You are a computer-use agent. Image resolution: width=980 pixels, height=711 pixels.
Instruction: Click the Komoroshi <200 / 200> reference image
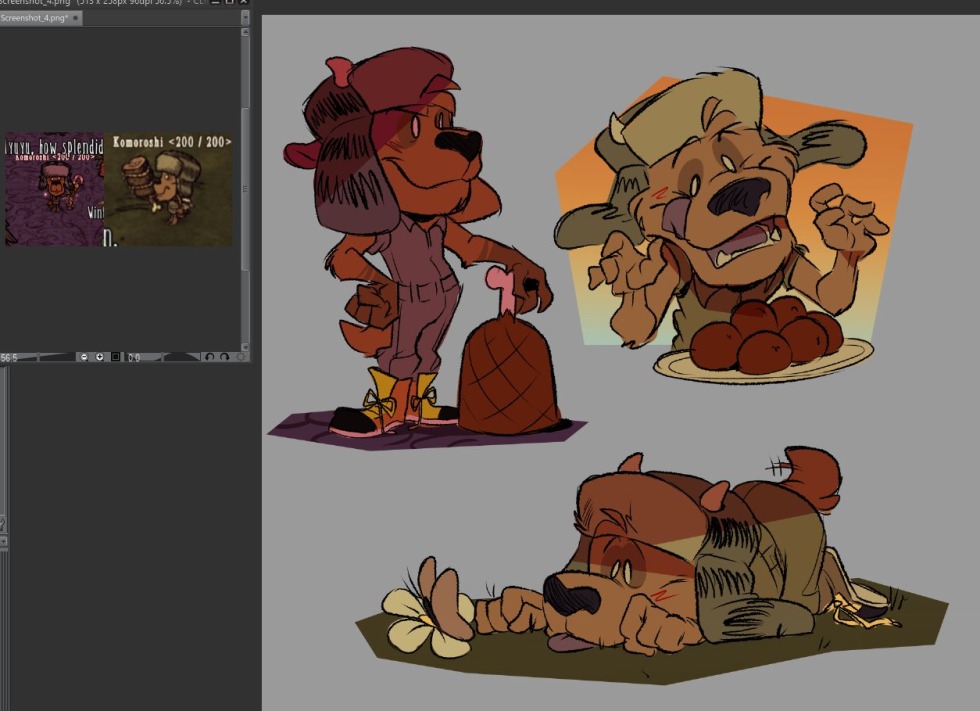168,189
